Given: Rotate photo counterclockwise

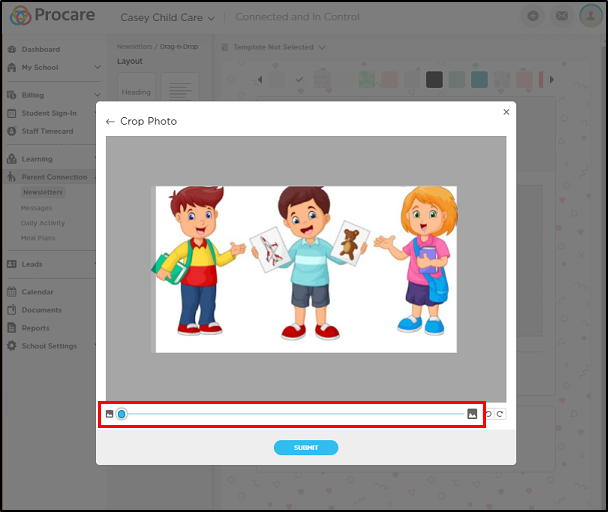Looking at the screenshot, I should pos(489,414).
